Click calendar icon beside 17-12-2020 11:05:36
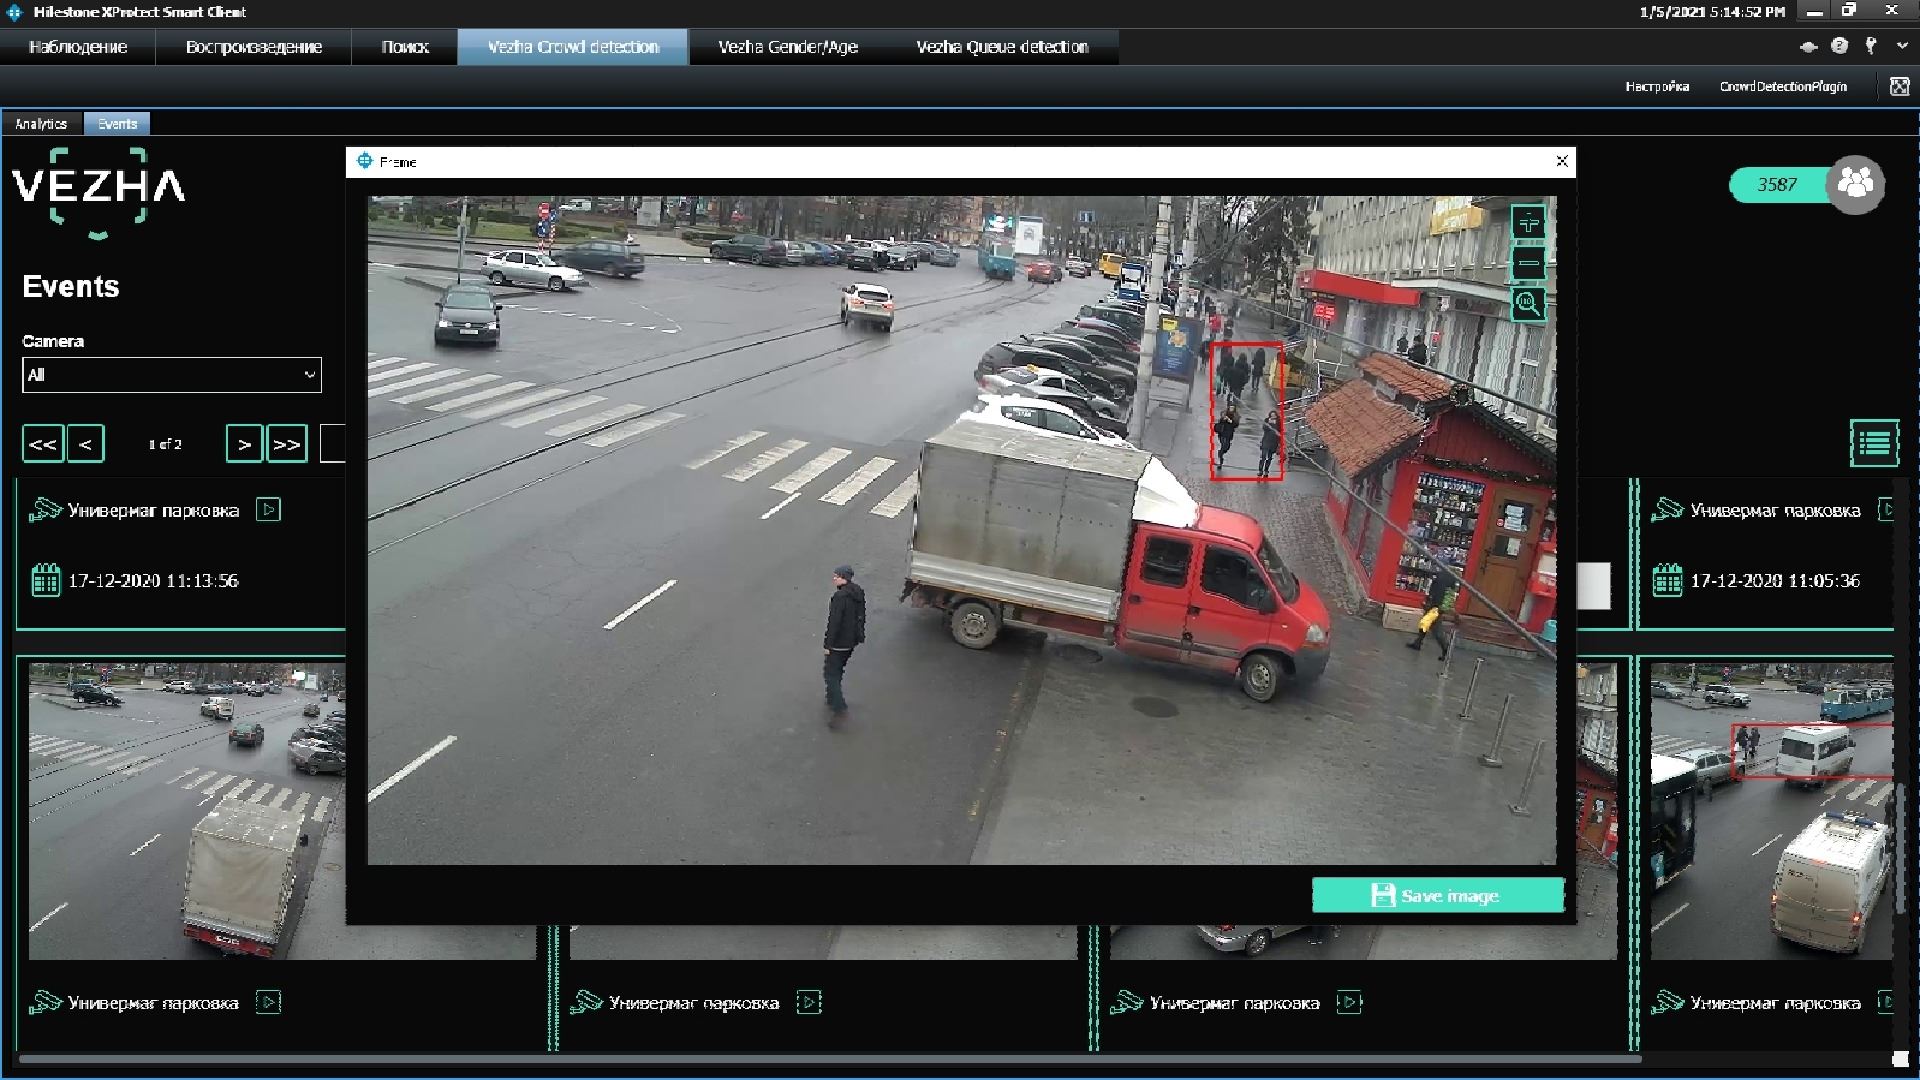1920x1080 pixels. coord(1667,580)
